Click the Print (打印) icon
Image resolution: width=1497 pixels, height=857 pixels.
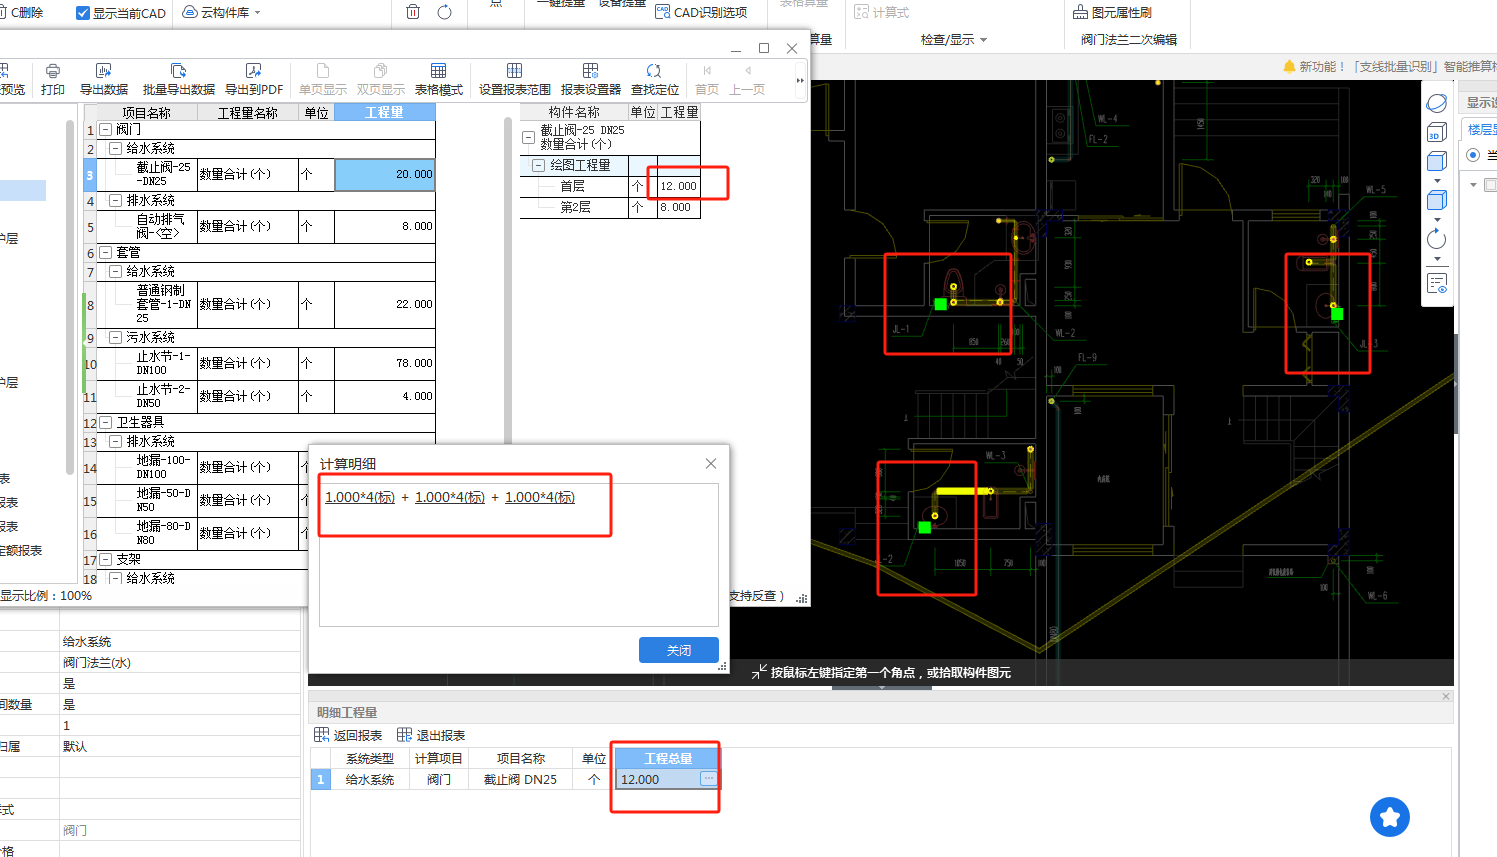[53, 80]
